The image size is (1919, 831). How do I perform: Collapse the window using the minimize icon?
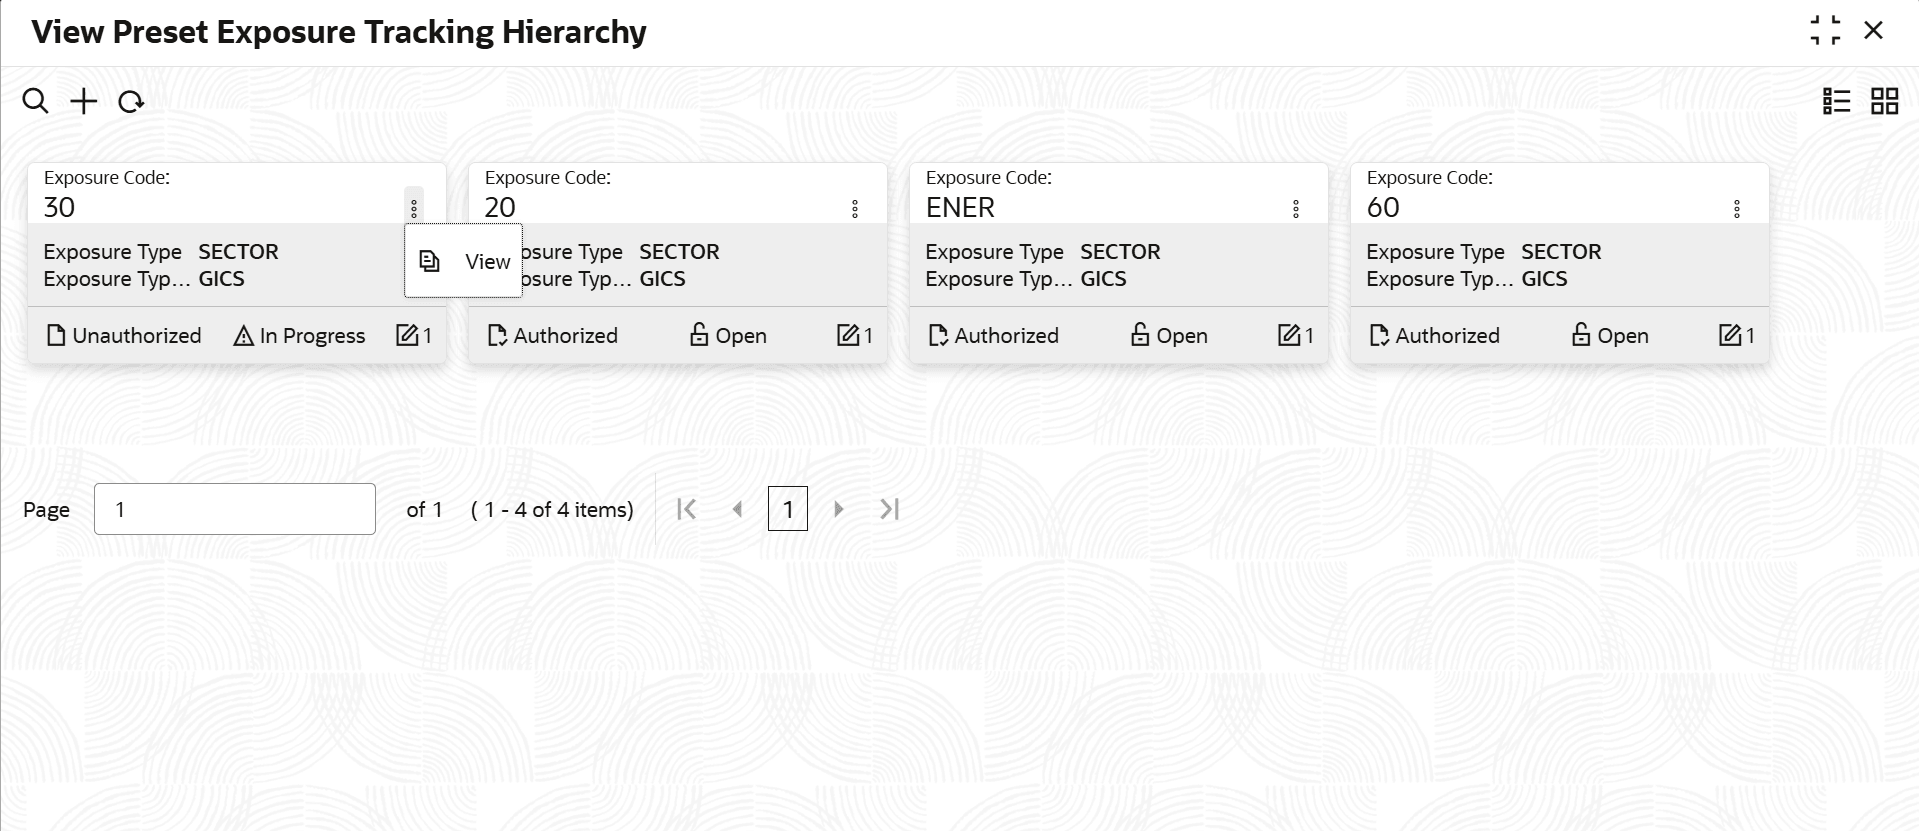(x=1825, y=31)
